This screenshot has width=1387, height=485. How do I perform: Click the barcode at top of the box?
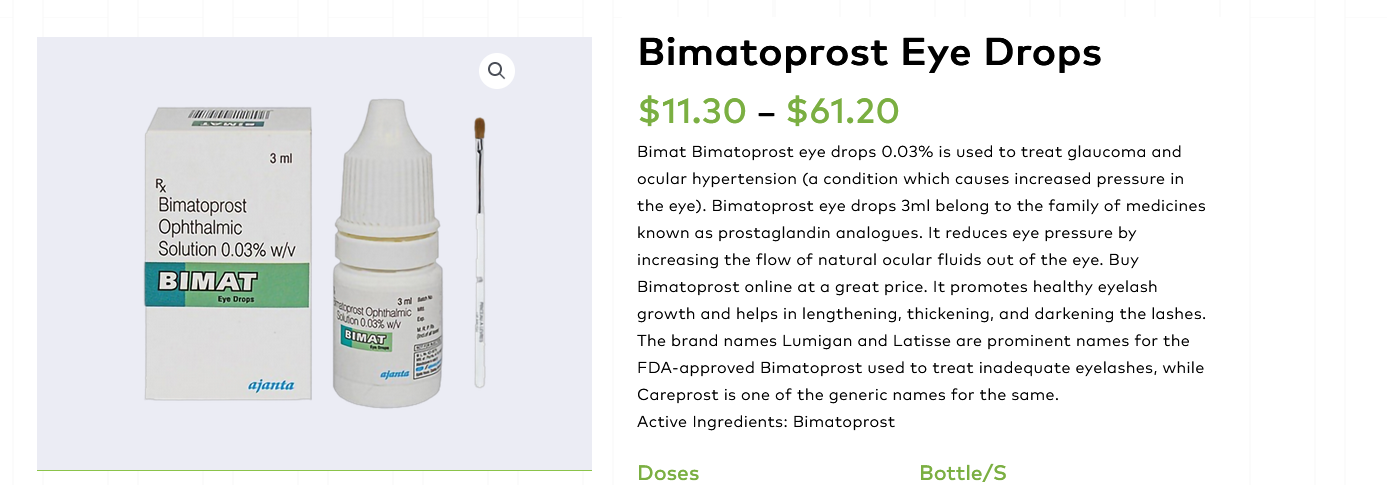click(229, 116)
